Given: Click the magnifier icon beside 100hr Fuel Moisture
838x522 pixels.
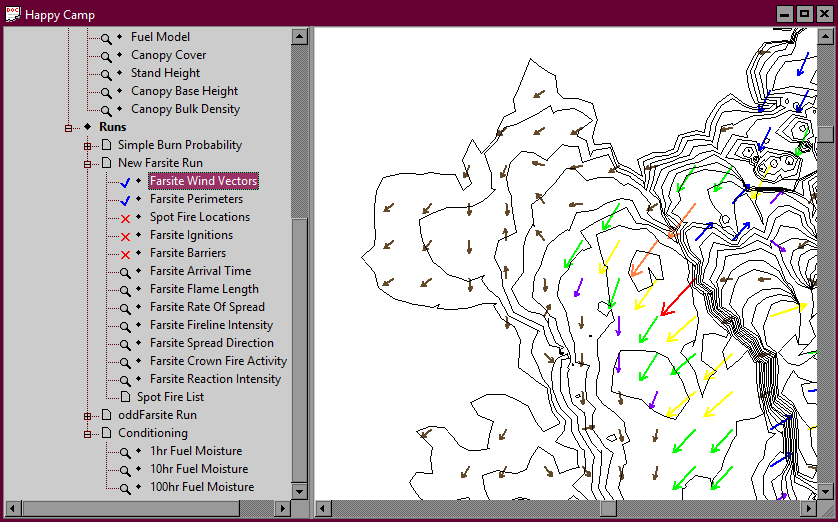Looking at the screenshot, I should click(x=125, y=488).
